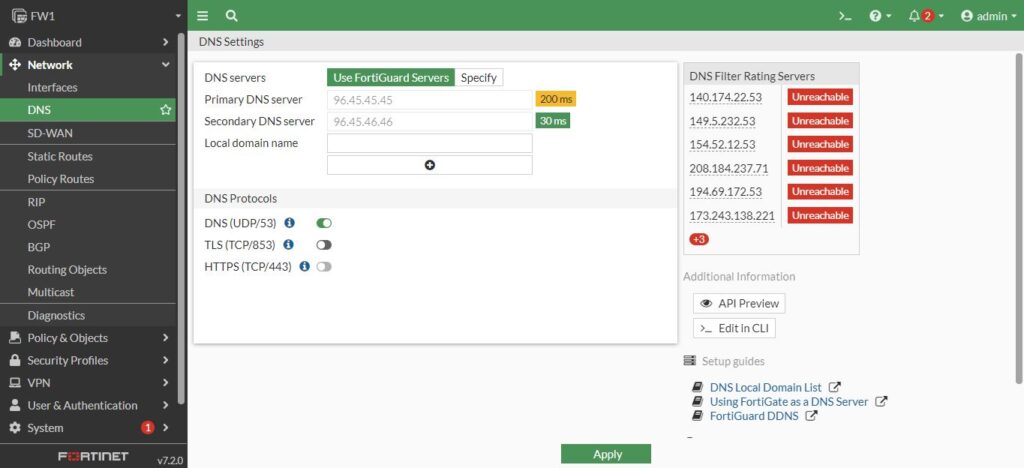1024x468 pixels.
Task: Open the Static Routes menu item
Action: click(60, 156)
